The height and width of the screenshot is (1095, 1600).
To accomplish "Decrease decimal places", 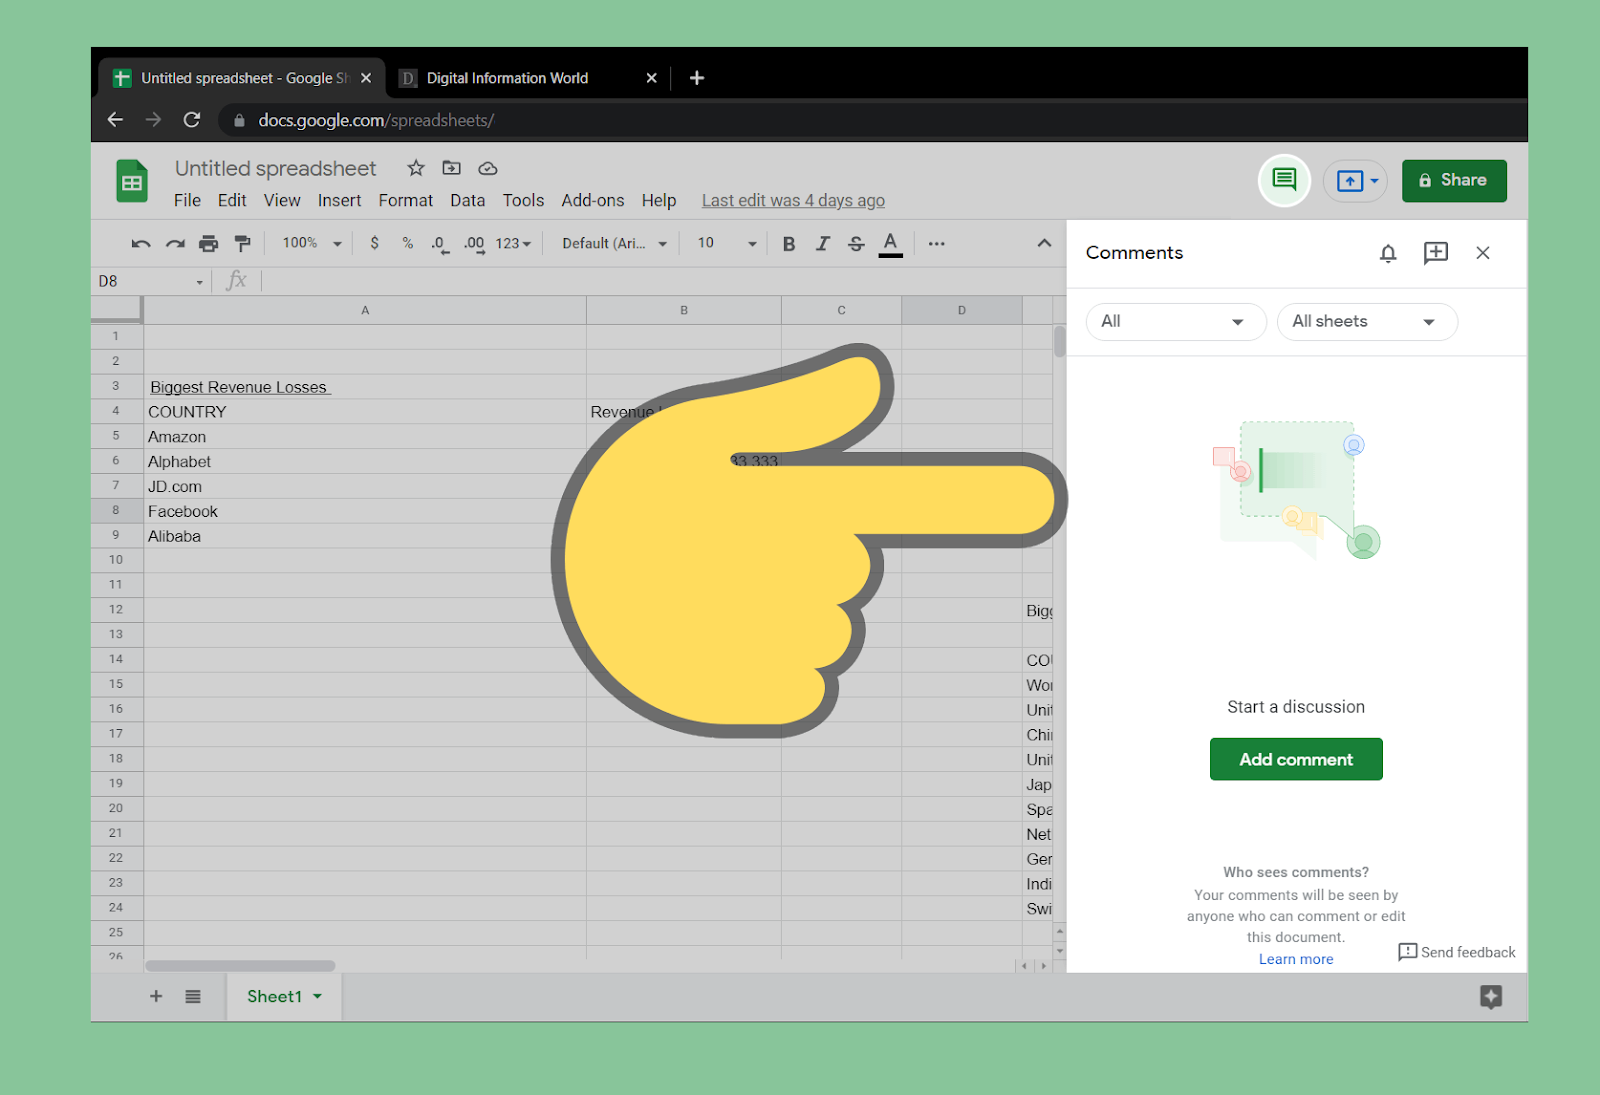I will tap(438, 243).
